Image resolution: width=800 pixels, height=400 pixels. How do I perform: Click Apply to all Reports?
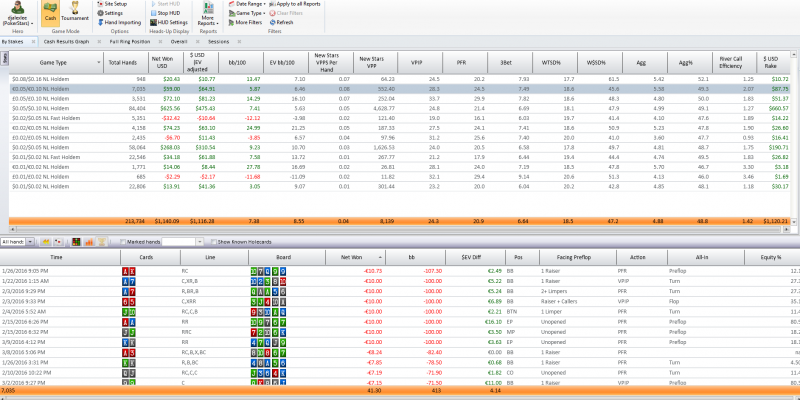(294, 4)
